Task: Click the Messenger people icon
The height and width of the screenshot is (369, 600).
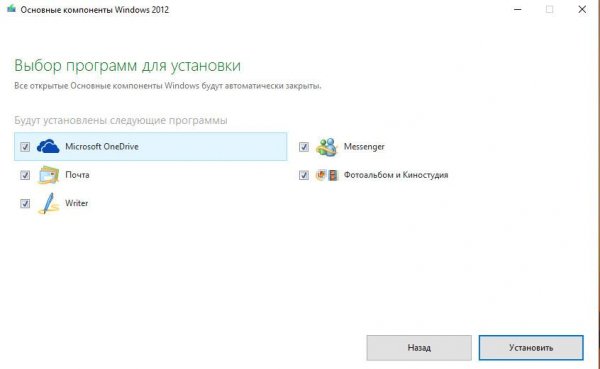Action: point(327,147)
